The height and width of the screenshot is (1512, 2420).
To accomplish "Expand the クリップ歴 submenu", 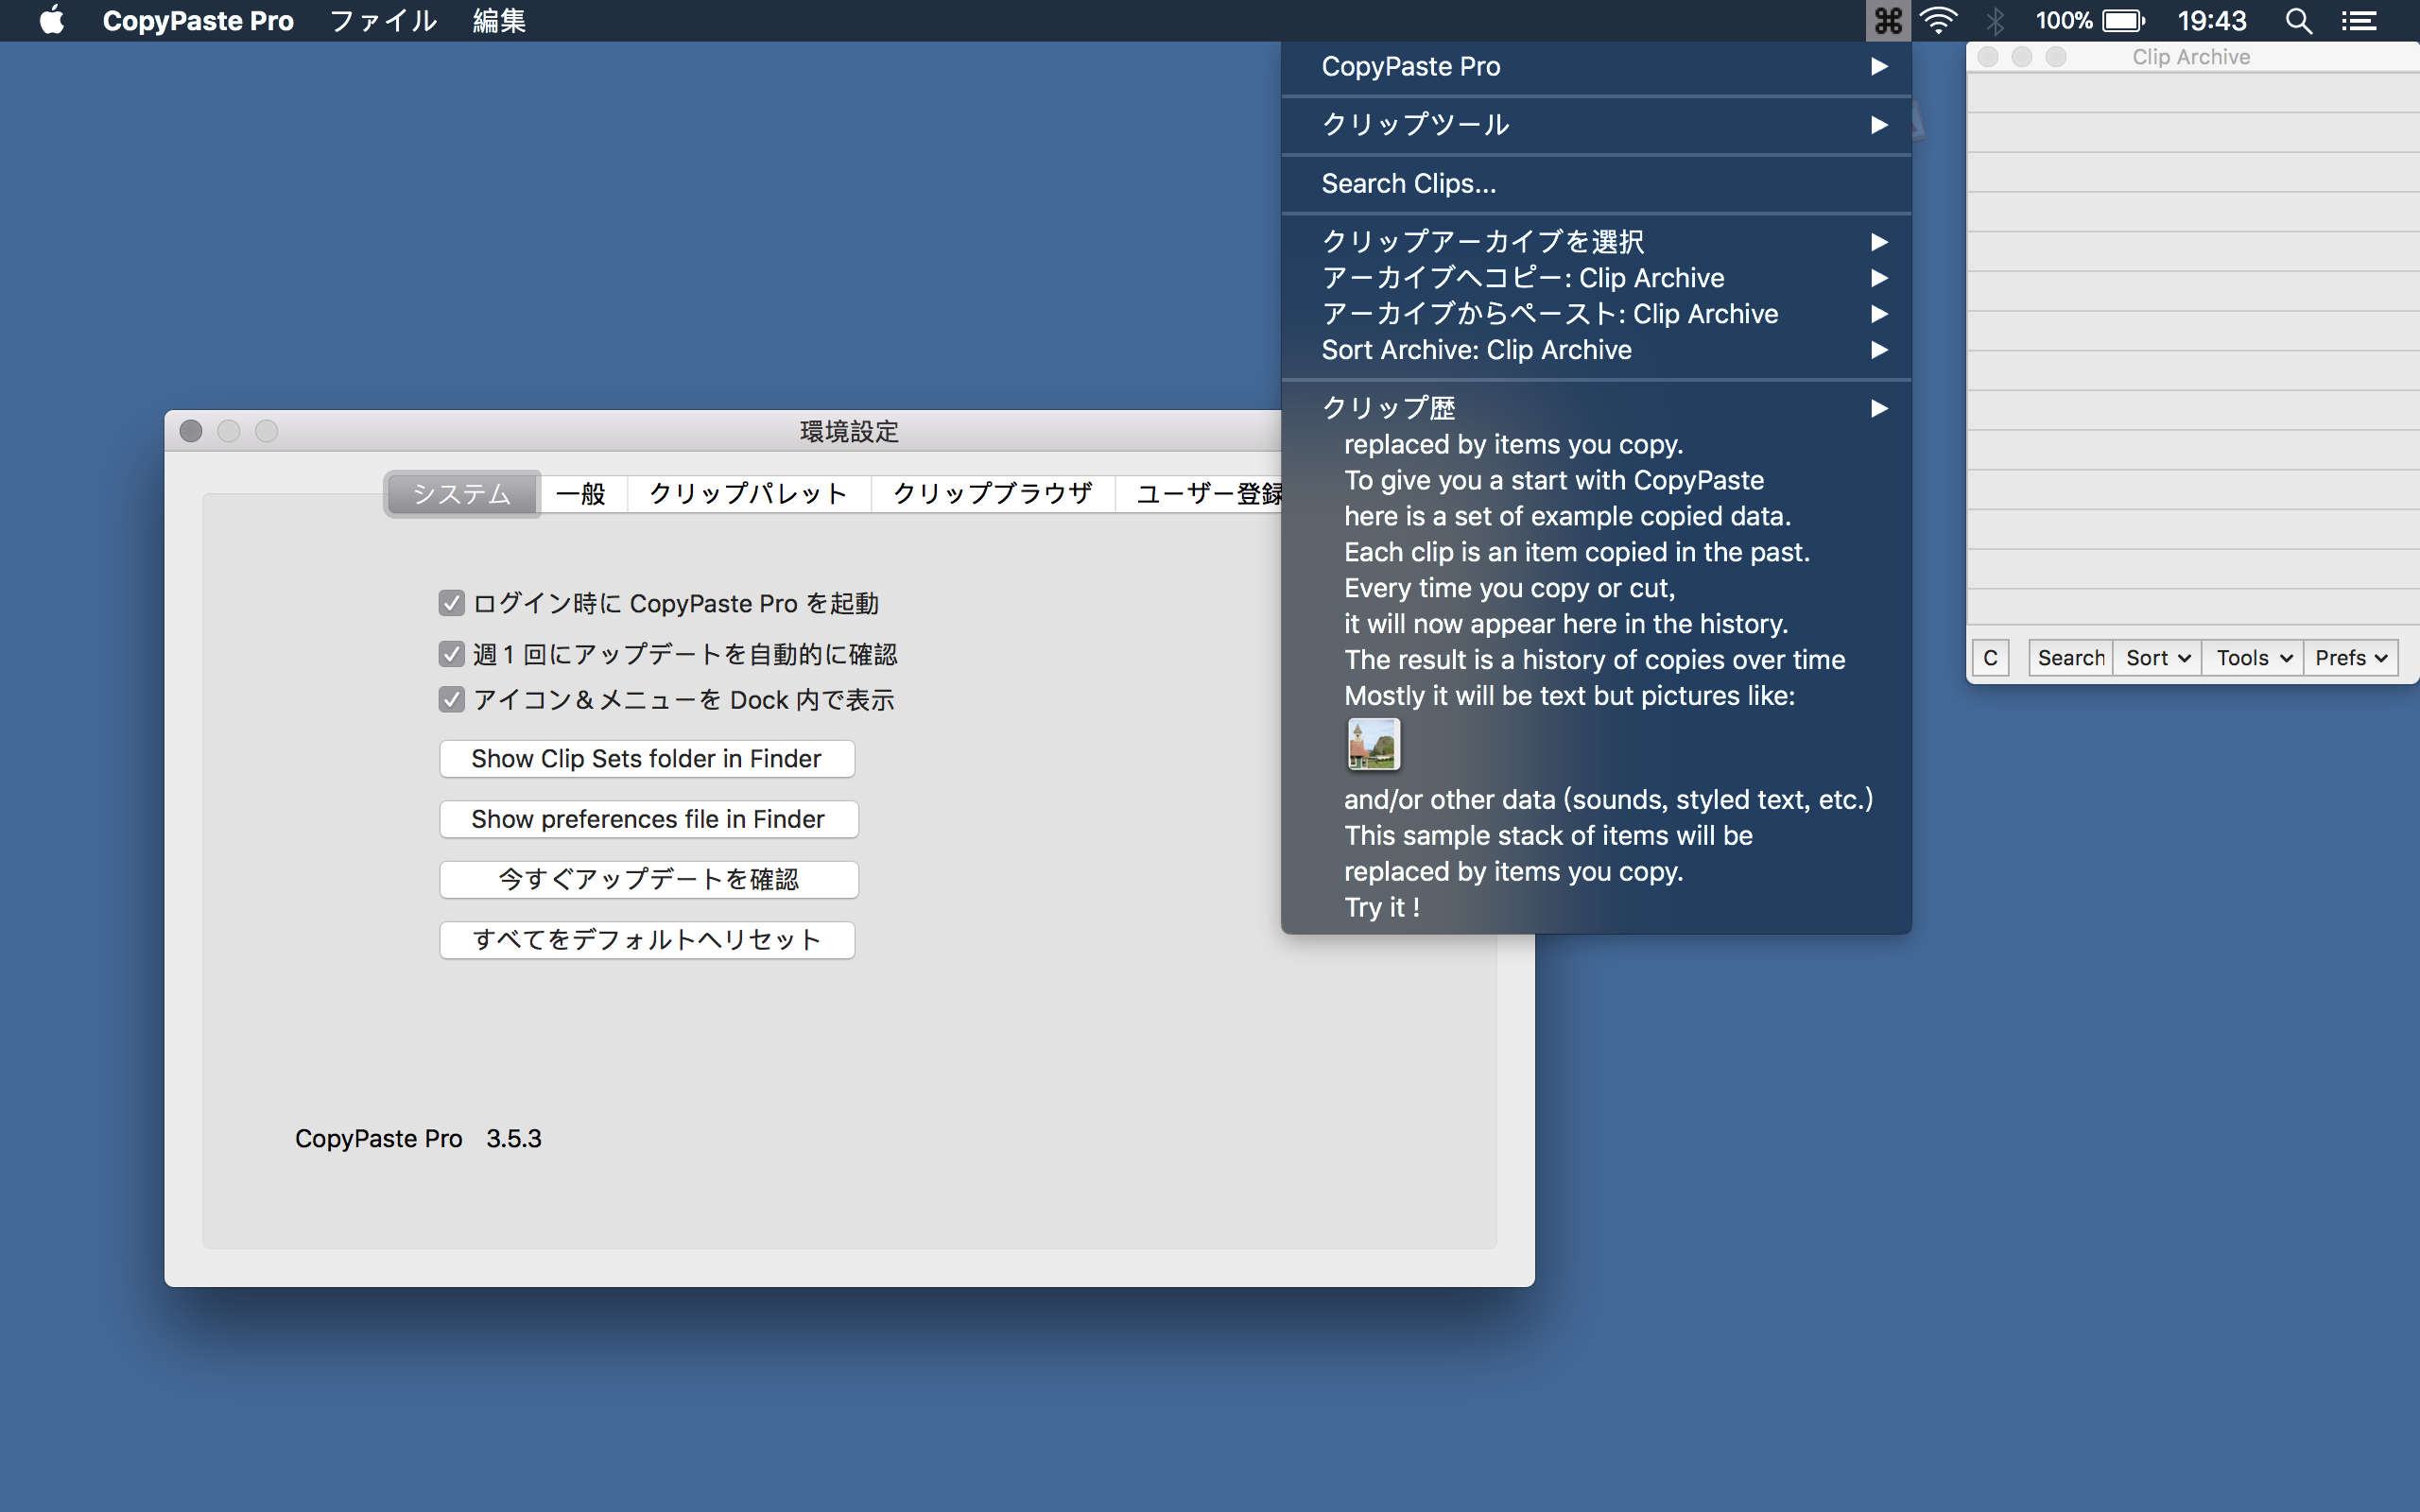I will pyautogui.click(x=1596, y=408).
